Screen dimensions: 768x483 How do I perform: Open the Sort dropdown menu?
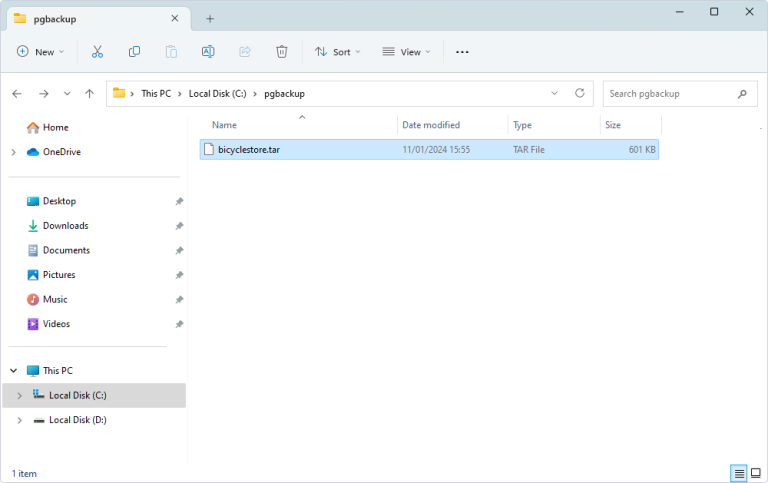[337, 52]
